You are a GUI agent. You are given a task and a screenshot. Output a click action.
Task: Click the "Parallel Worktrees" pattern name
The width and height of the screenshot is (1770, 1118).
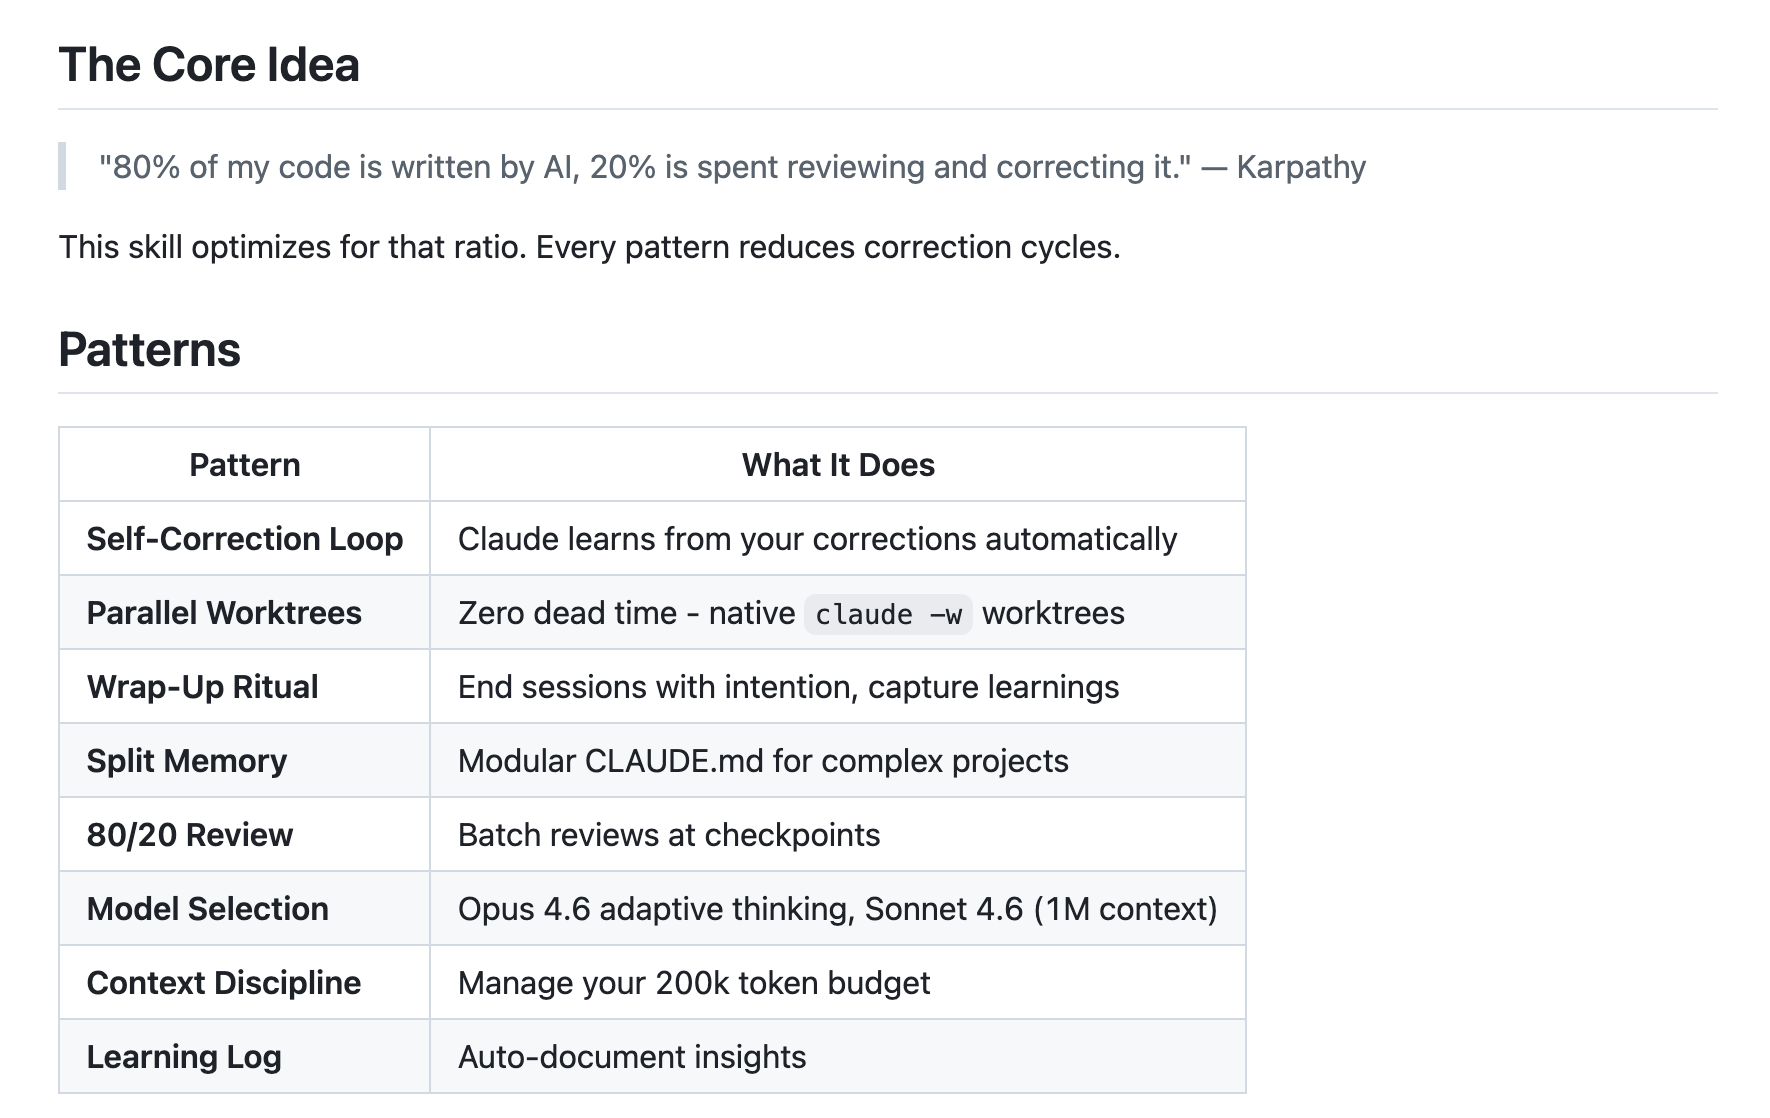[224, 613]
